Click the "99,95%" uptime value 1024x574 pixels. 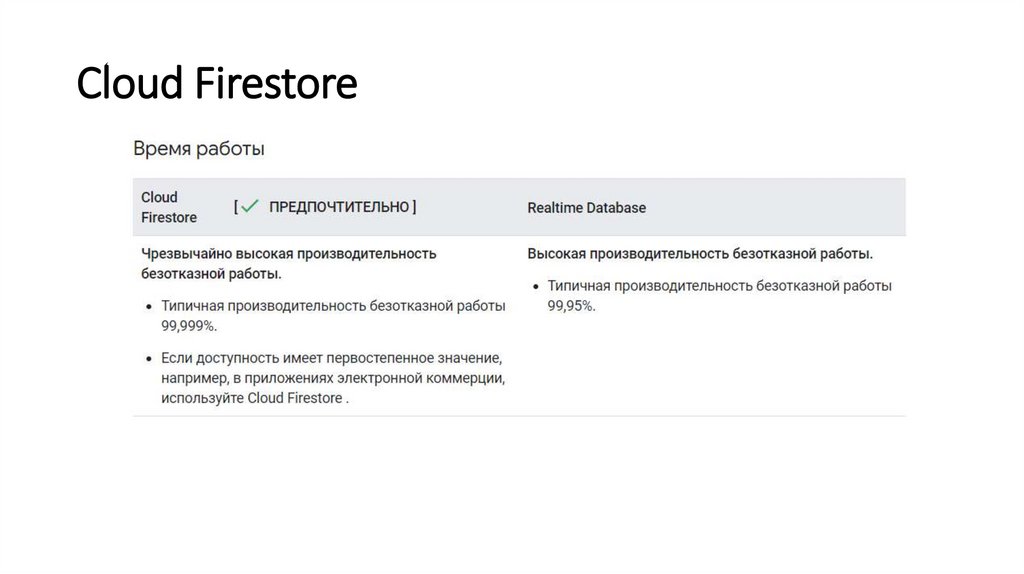click(571, 306)
